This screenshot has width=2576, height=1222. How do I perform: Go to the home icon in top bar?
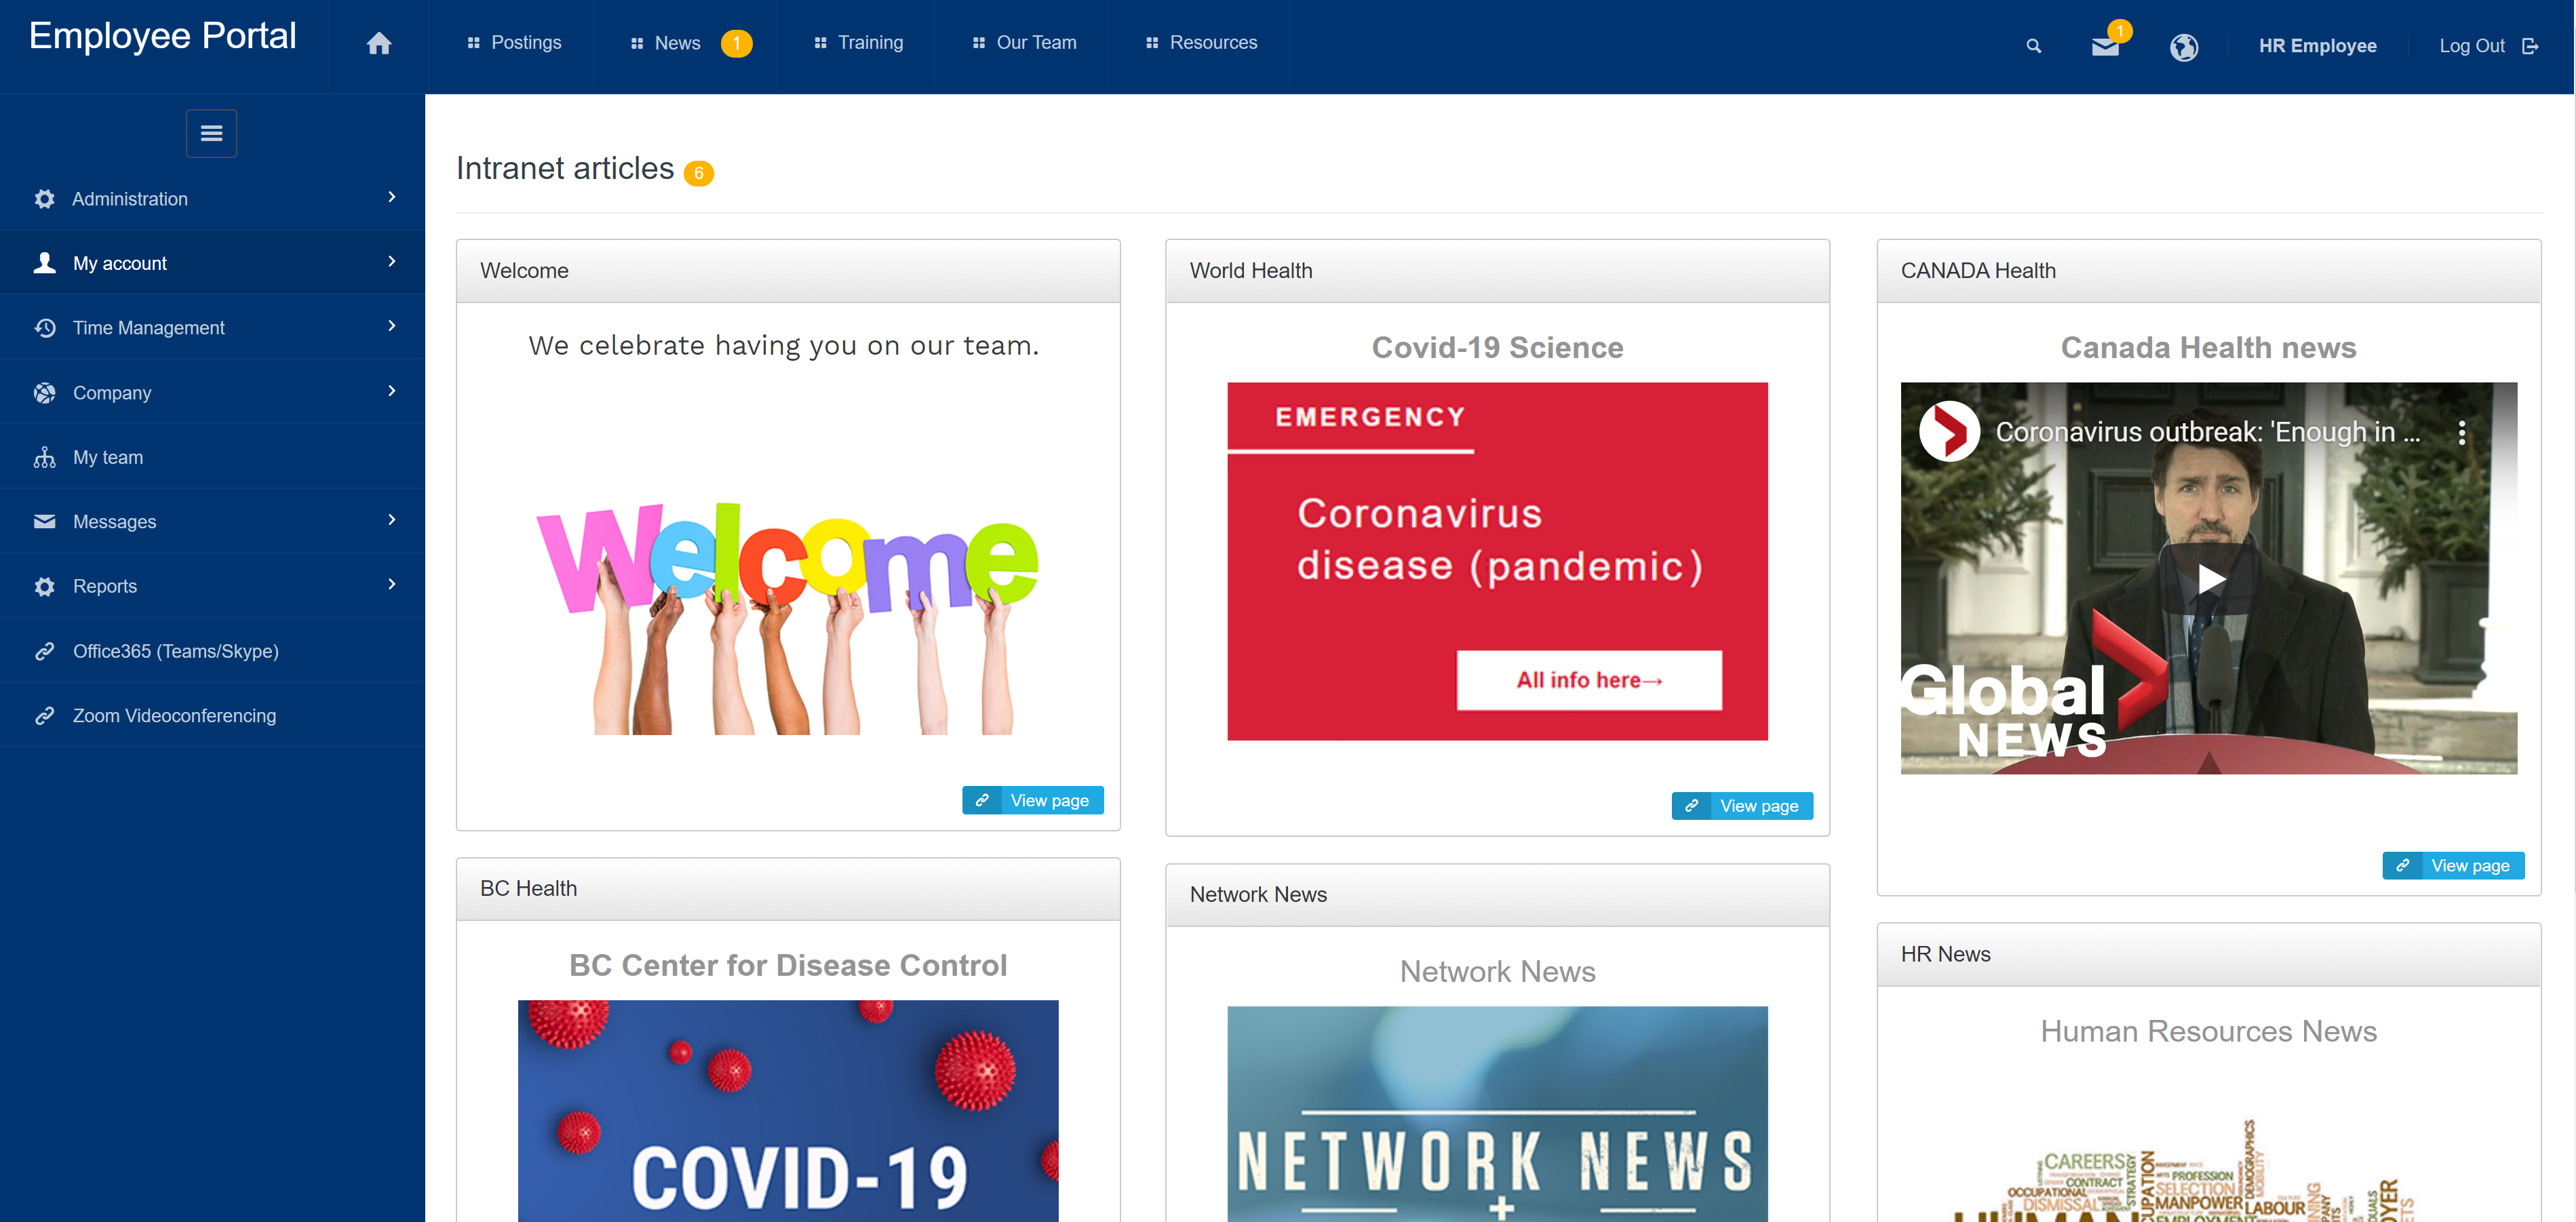[x=378, y=44]
